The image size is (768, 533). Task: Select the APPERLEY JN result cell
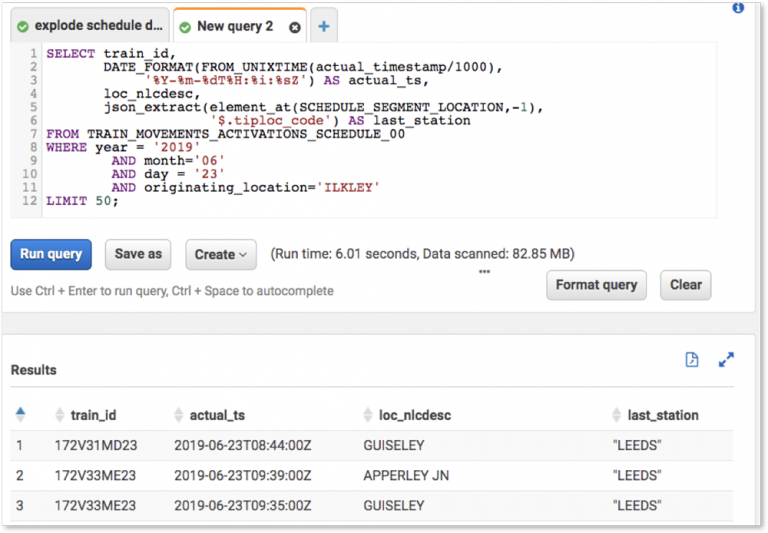pos(406,476)
